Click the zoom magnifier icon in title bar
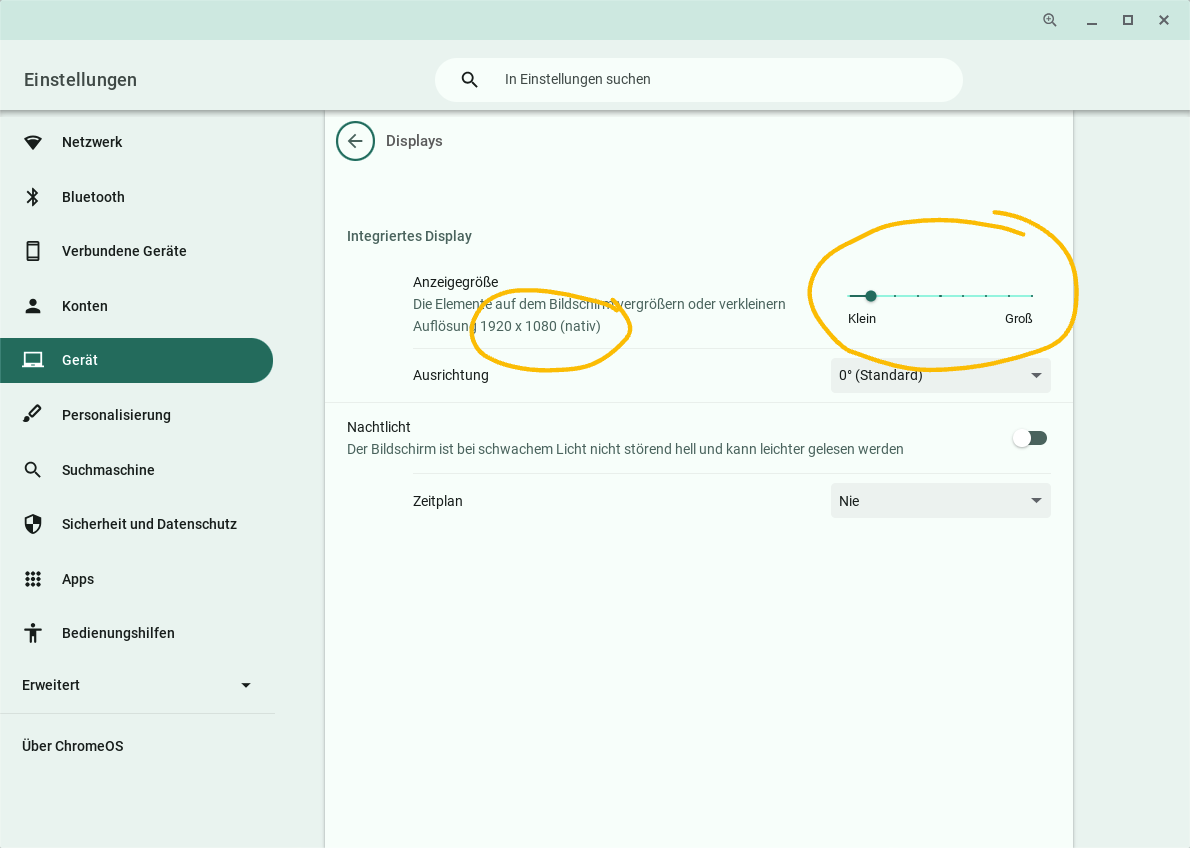Viewport: 1190px width, 848px height. [x=1050, y=20]
